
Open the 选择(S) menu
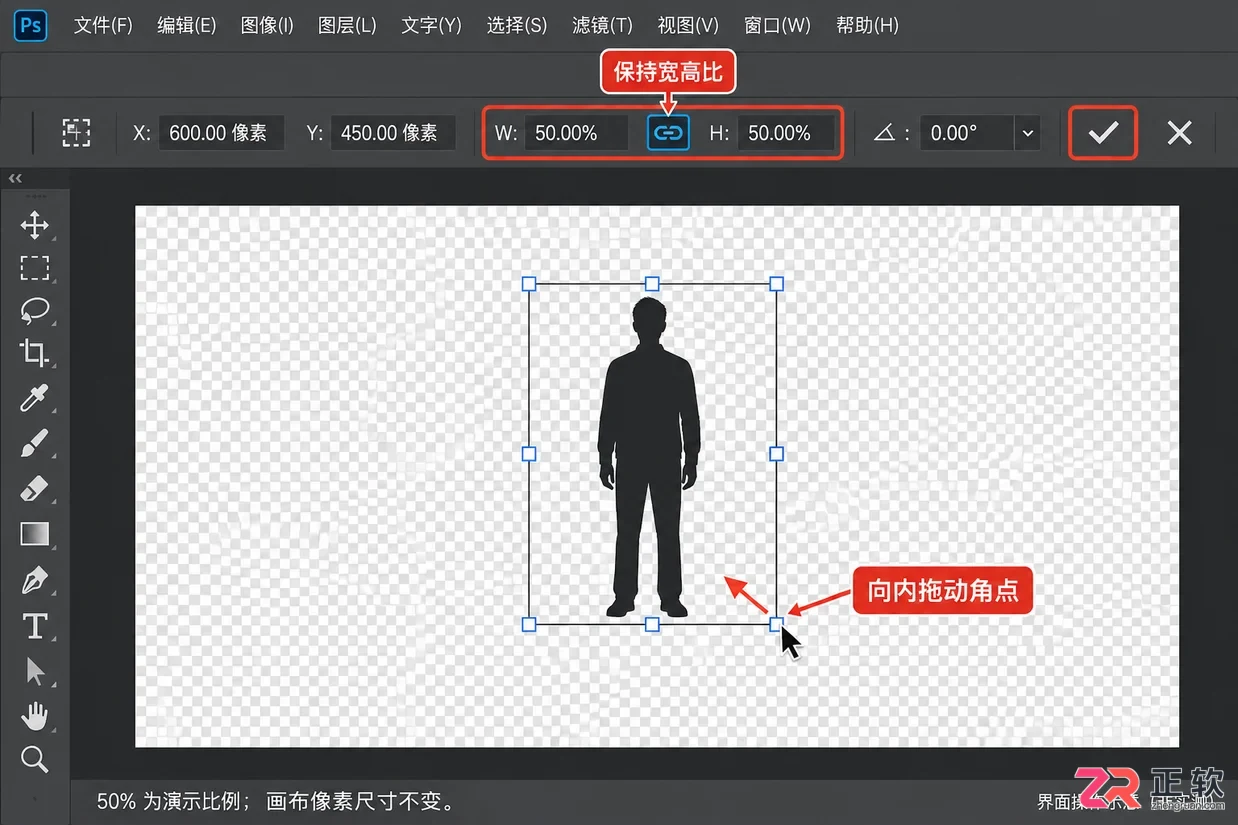(x=517, y=25)
